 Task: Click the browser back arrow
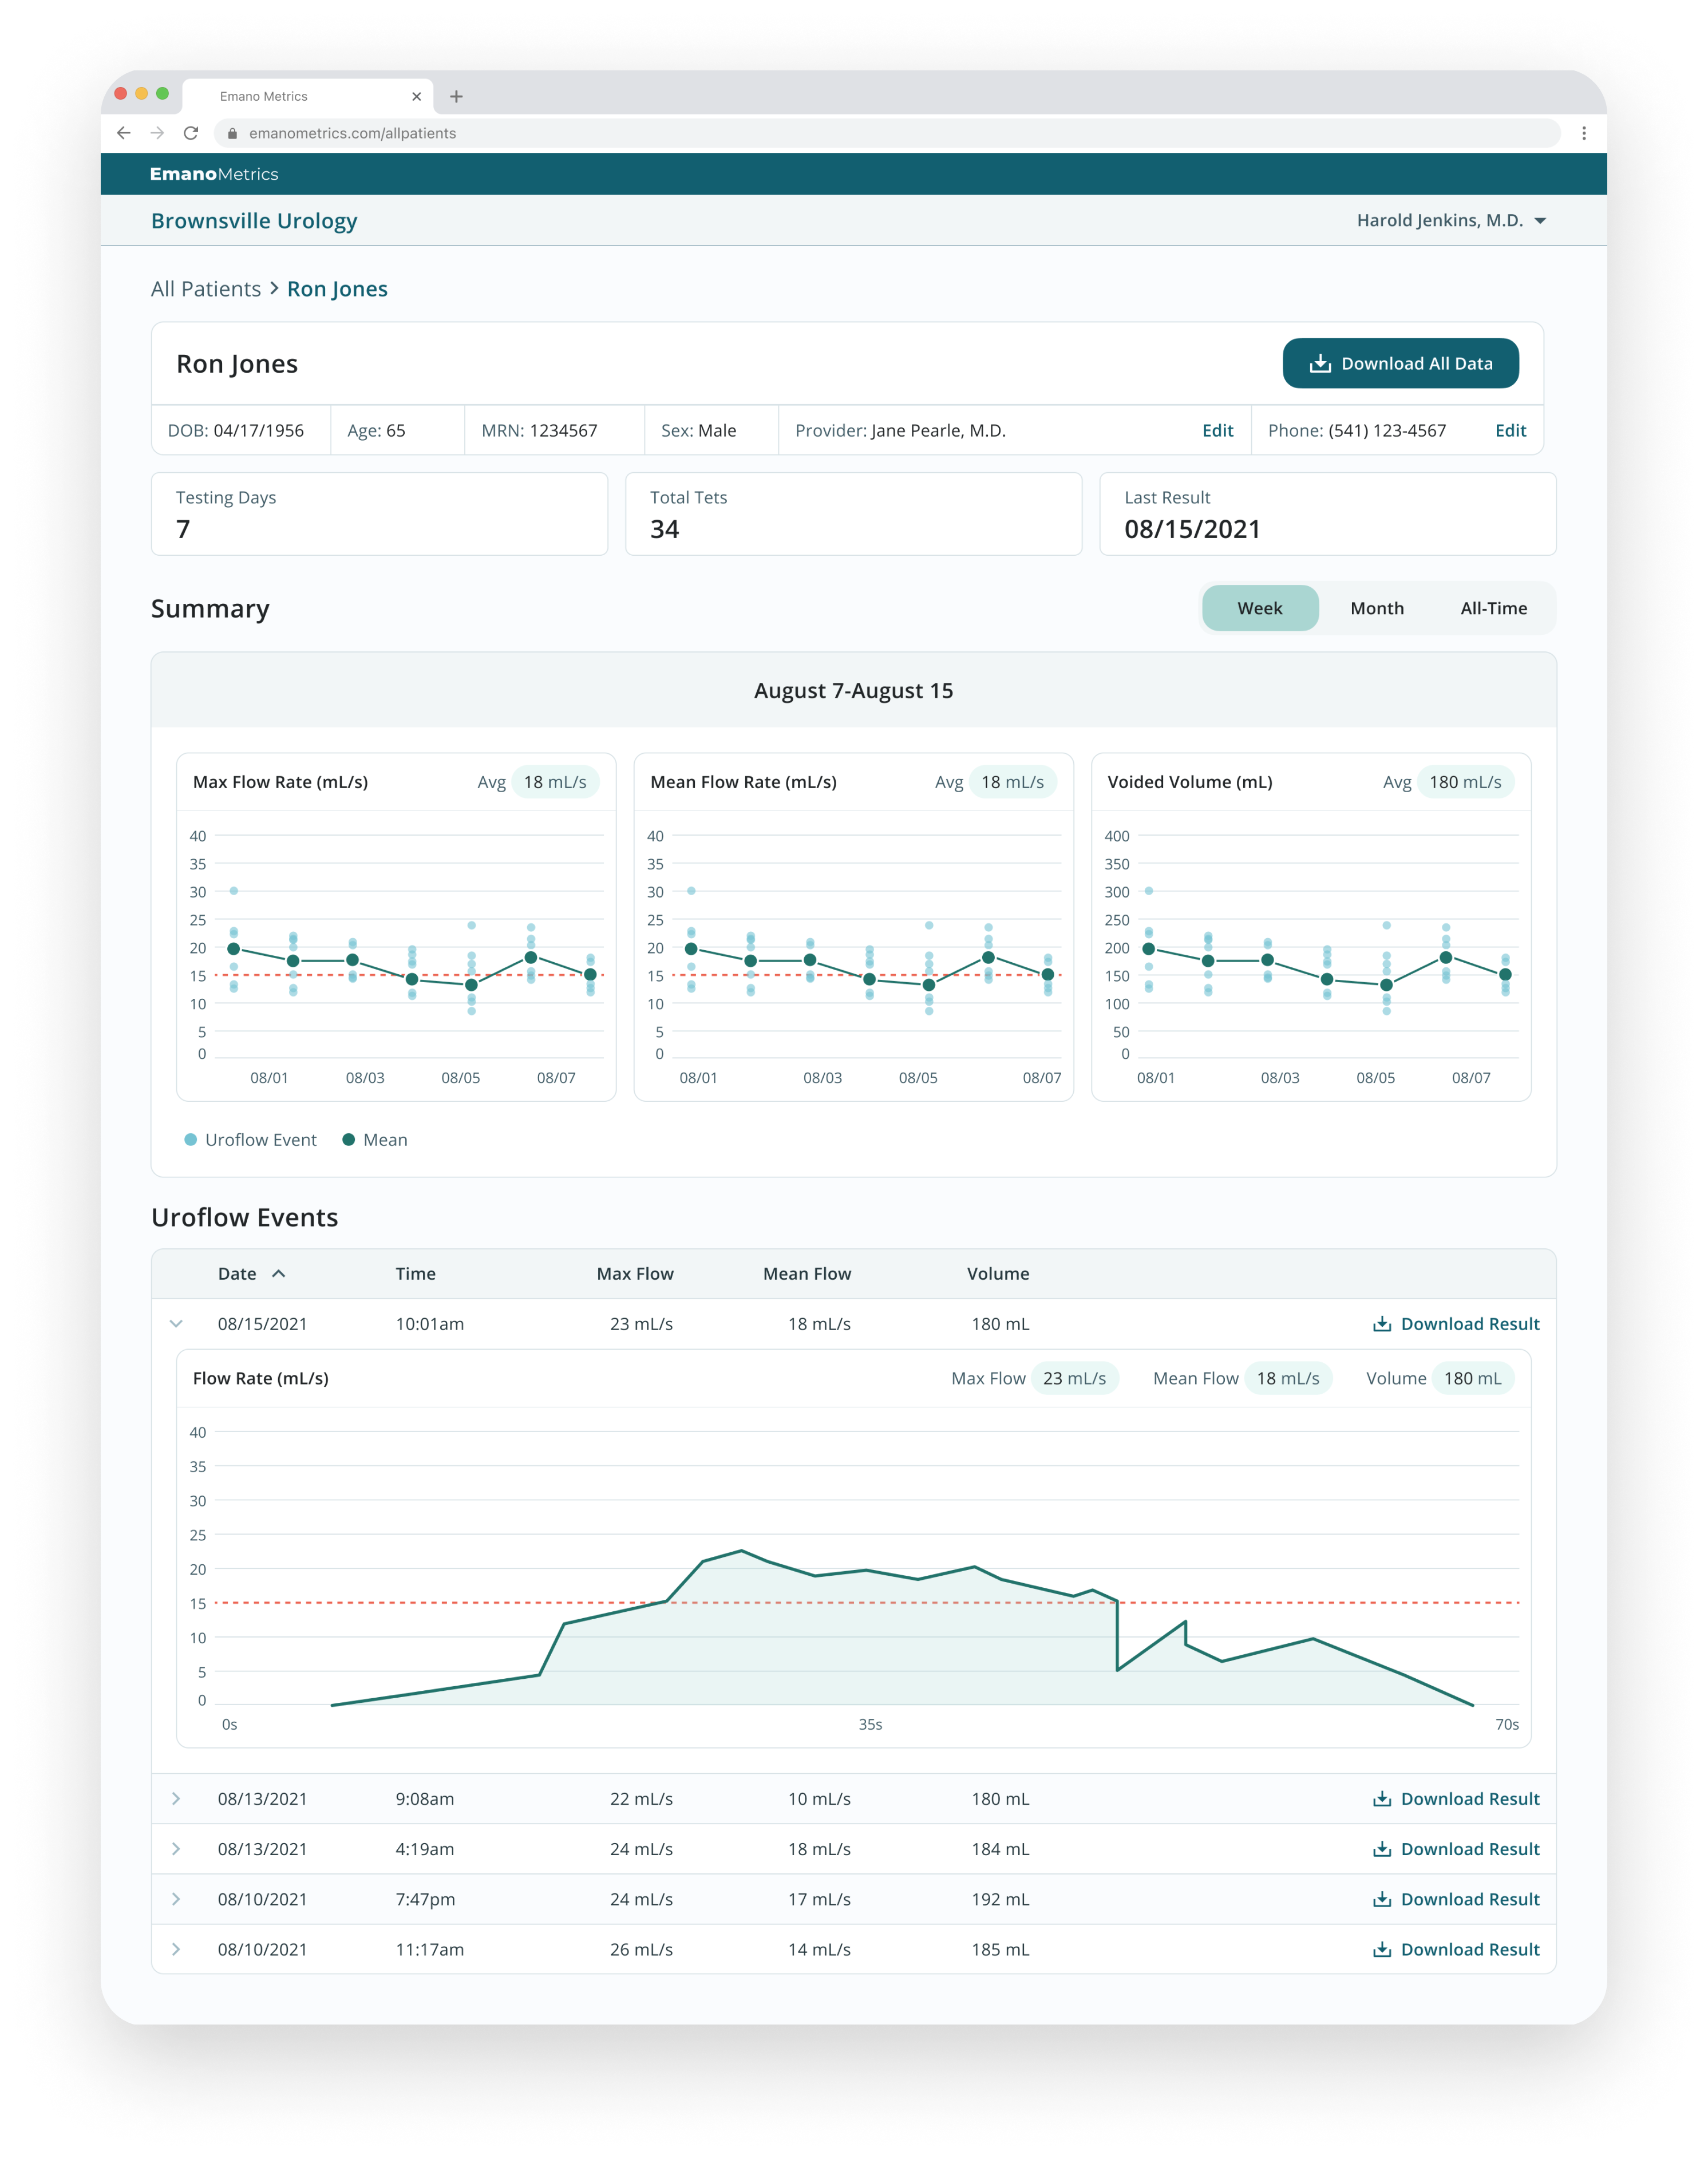tap(124, 133)
